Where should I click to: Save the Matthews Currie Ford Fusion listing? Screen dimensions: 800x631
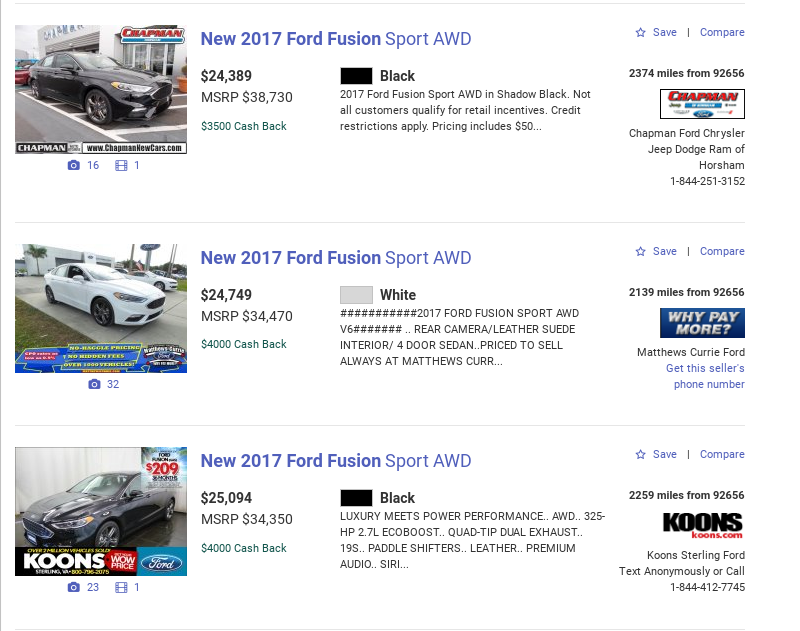665,251
